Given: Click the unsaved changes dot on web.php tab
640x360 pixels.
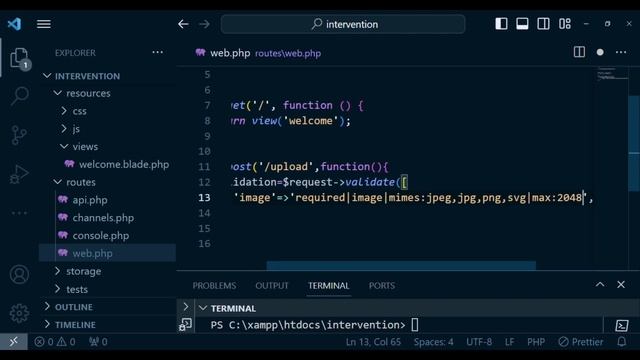Looking at the screenshot, I should [x=600, y=52].
